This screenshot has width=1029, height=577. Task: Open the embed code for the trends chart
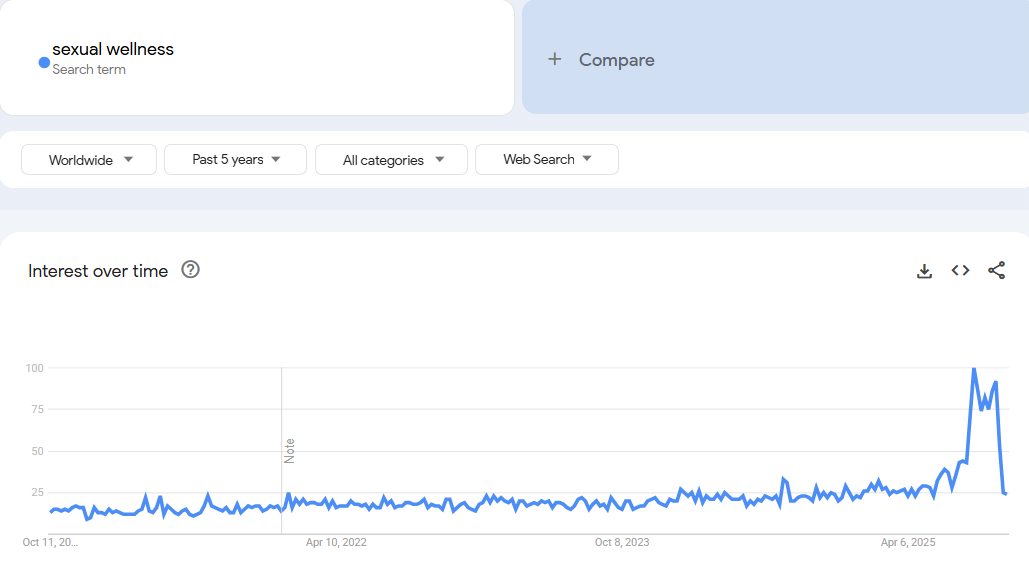[960, 270]
